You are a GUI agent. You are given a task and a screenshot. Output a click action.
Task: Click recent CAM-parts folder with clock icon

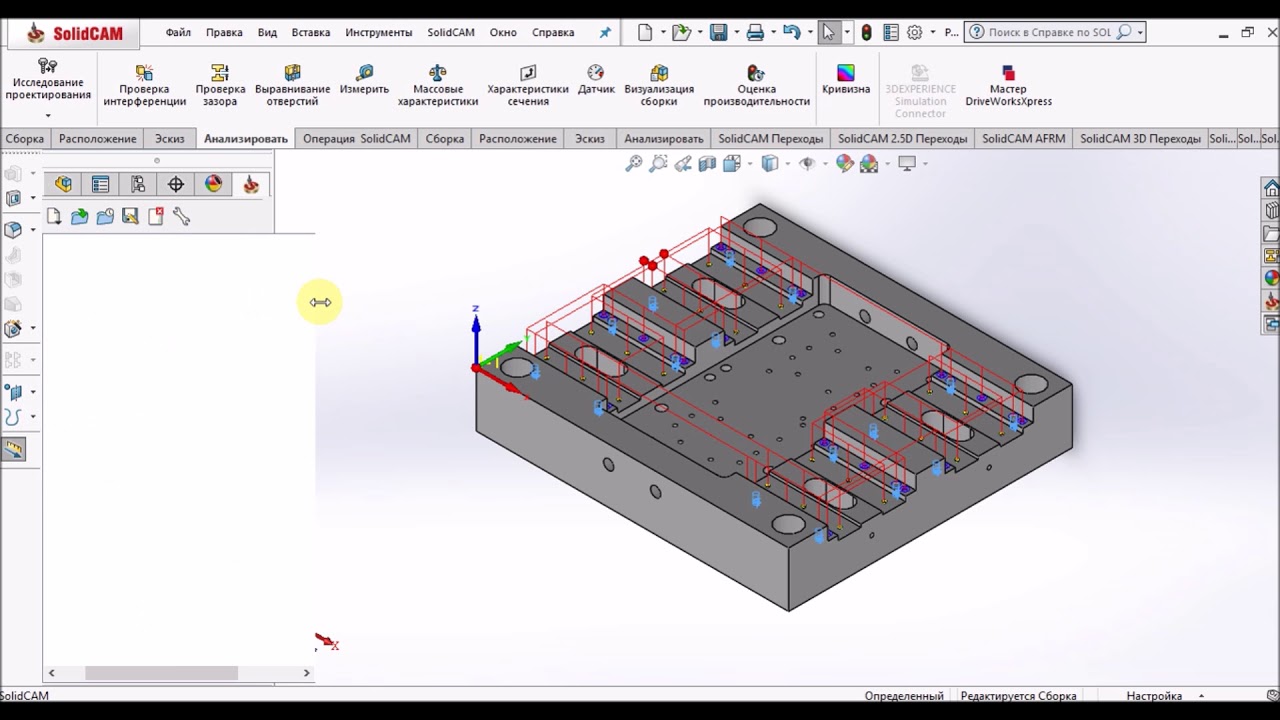[105, 216]
